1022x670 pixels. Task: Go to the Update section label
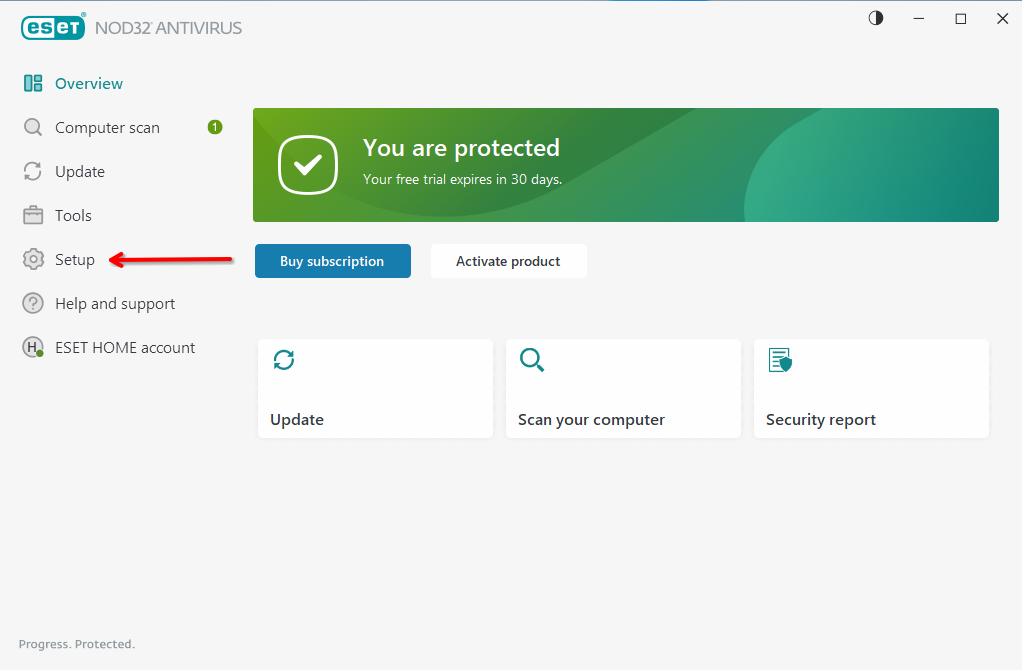pyautogui.click(x=80, y=172)
